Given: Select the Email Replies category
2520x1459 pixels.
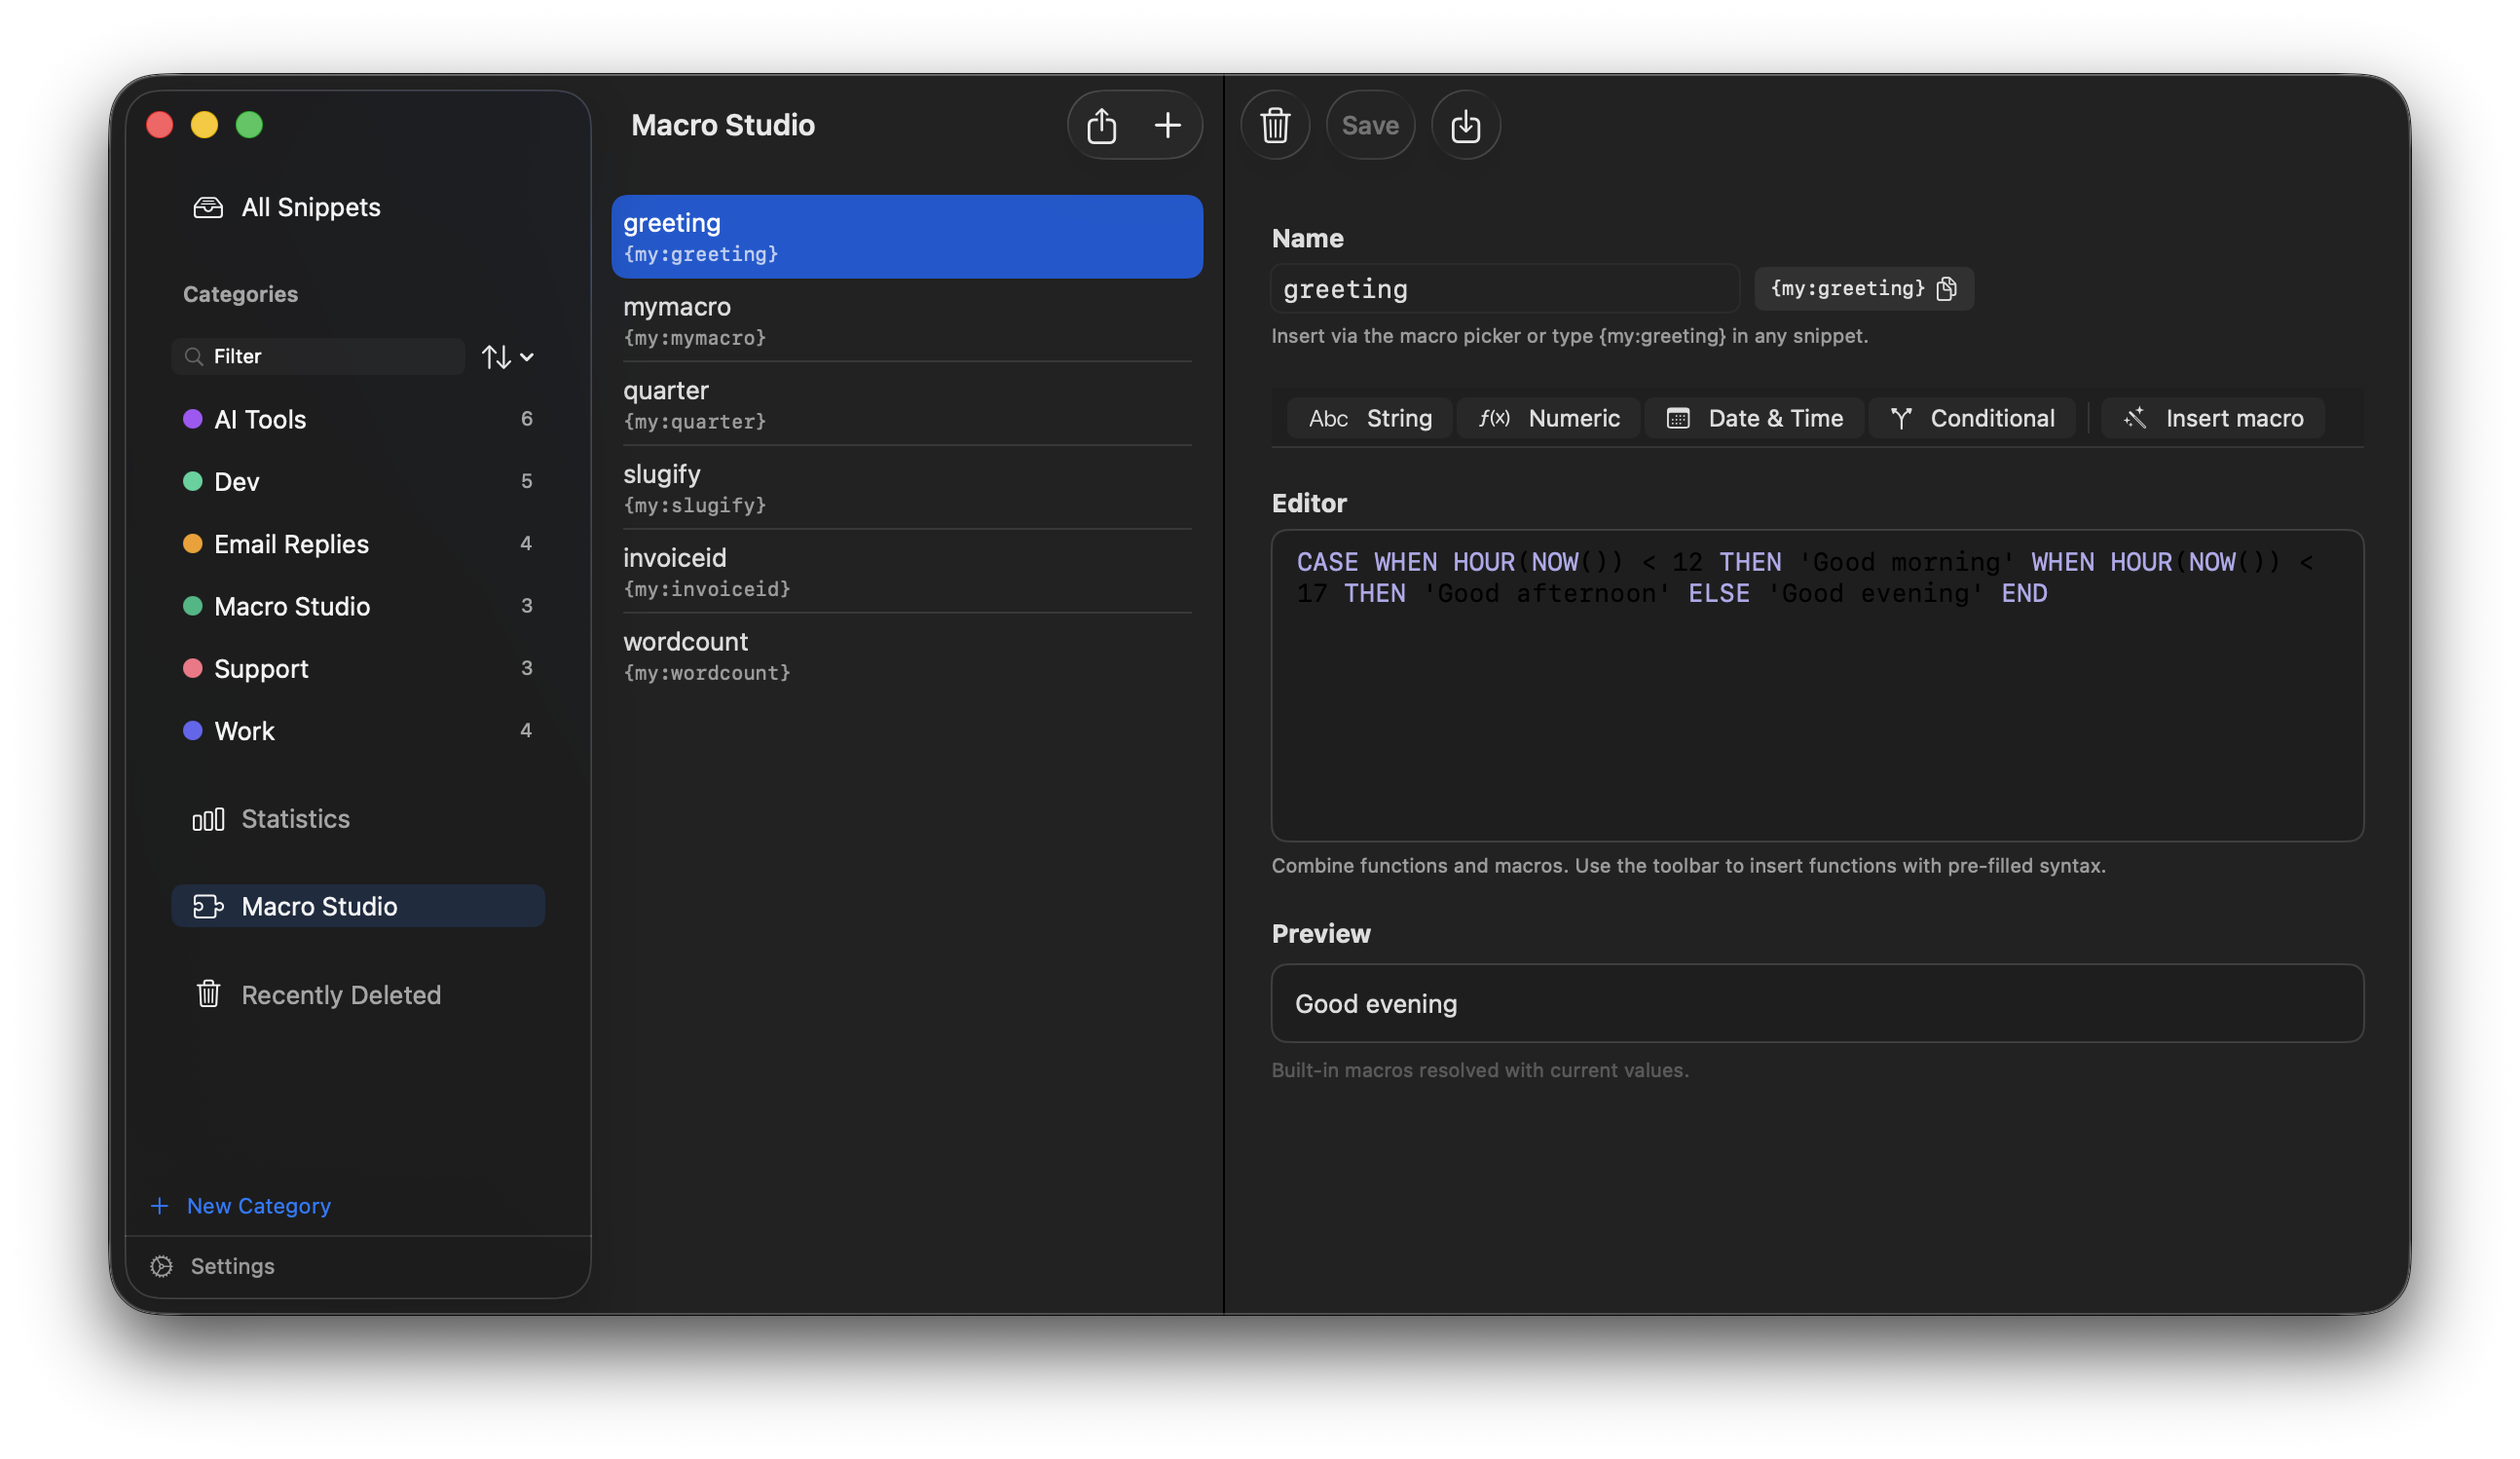Looking at the screenshot, I should point(358,544).
